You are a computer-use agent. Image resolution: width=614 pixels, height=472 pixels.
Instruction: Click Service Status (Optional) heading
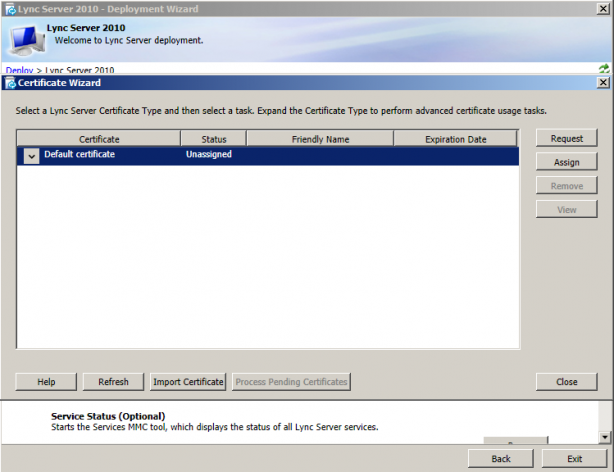[x=108, y=416]
